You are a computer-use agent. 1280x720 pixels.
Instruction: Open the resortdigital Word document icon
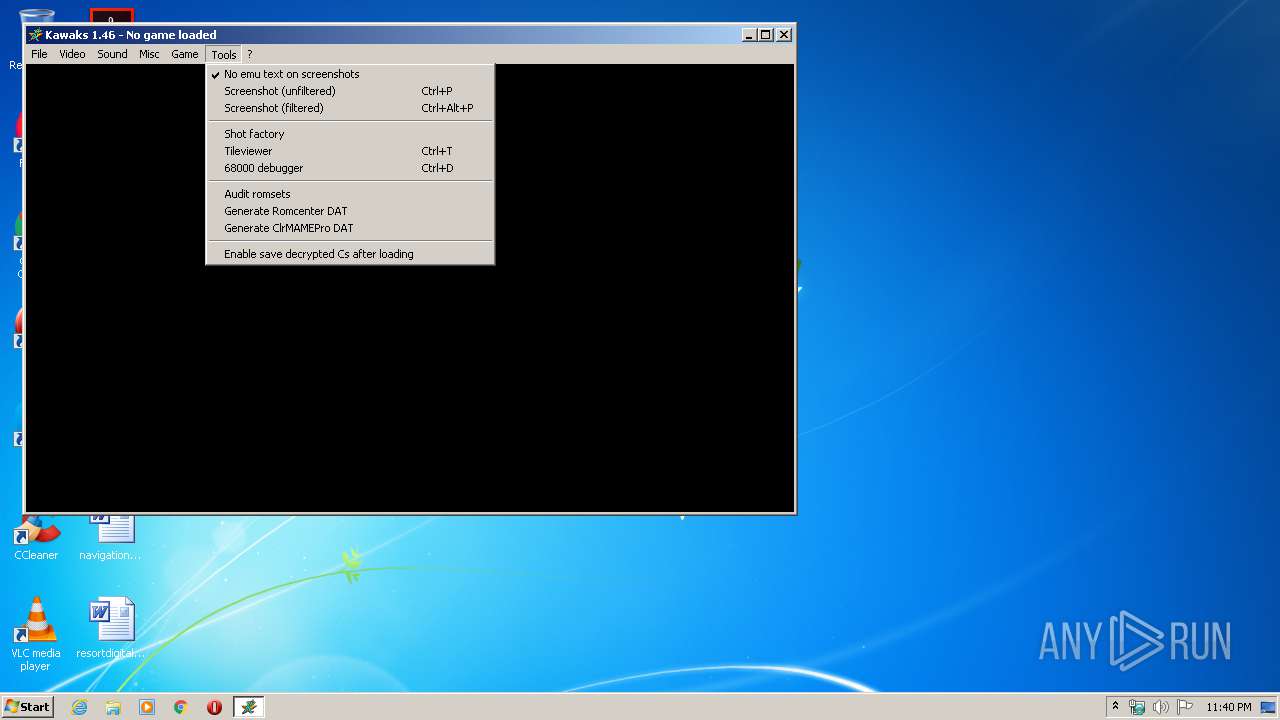pos(110,629)
